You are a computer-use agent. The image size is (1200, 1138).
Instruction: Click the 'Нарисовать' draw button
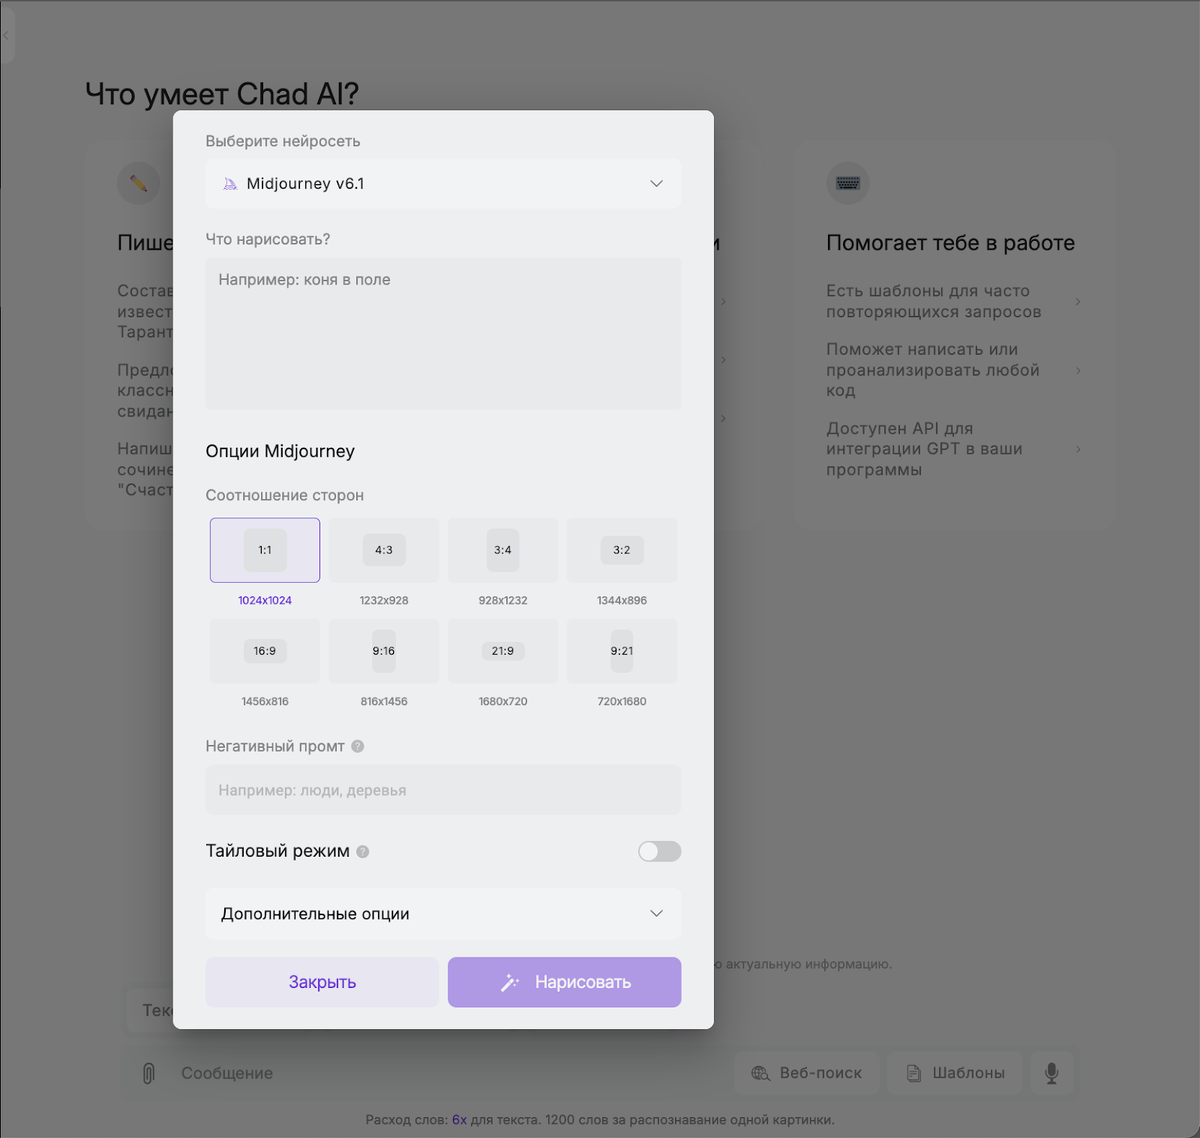[x=565, y=982]
